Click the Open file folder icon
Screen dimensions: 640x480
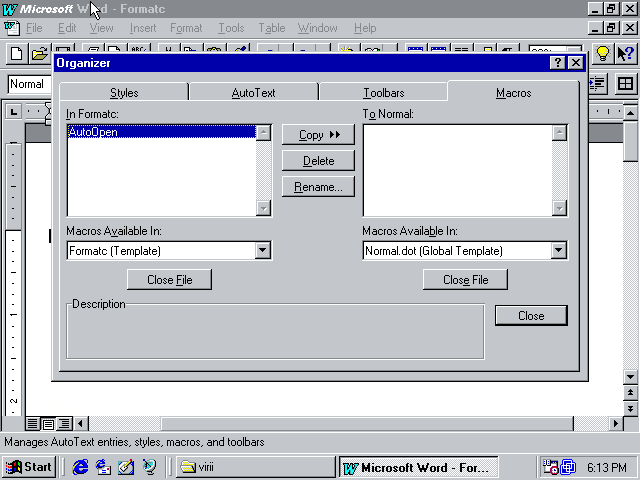coord(39,53)
